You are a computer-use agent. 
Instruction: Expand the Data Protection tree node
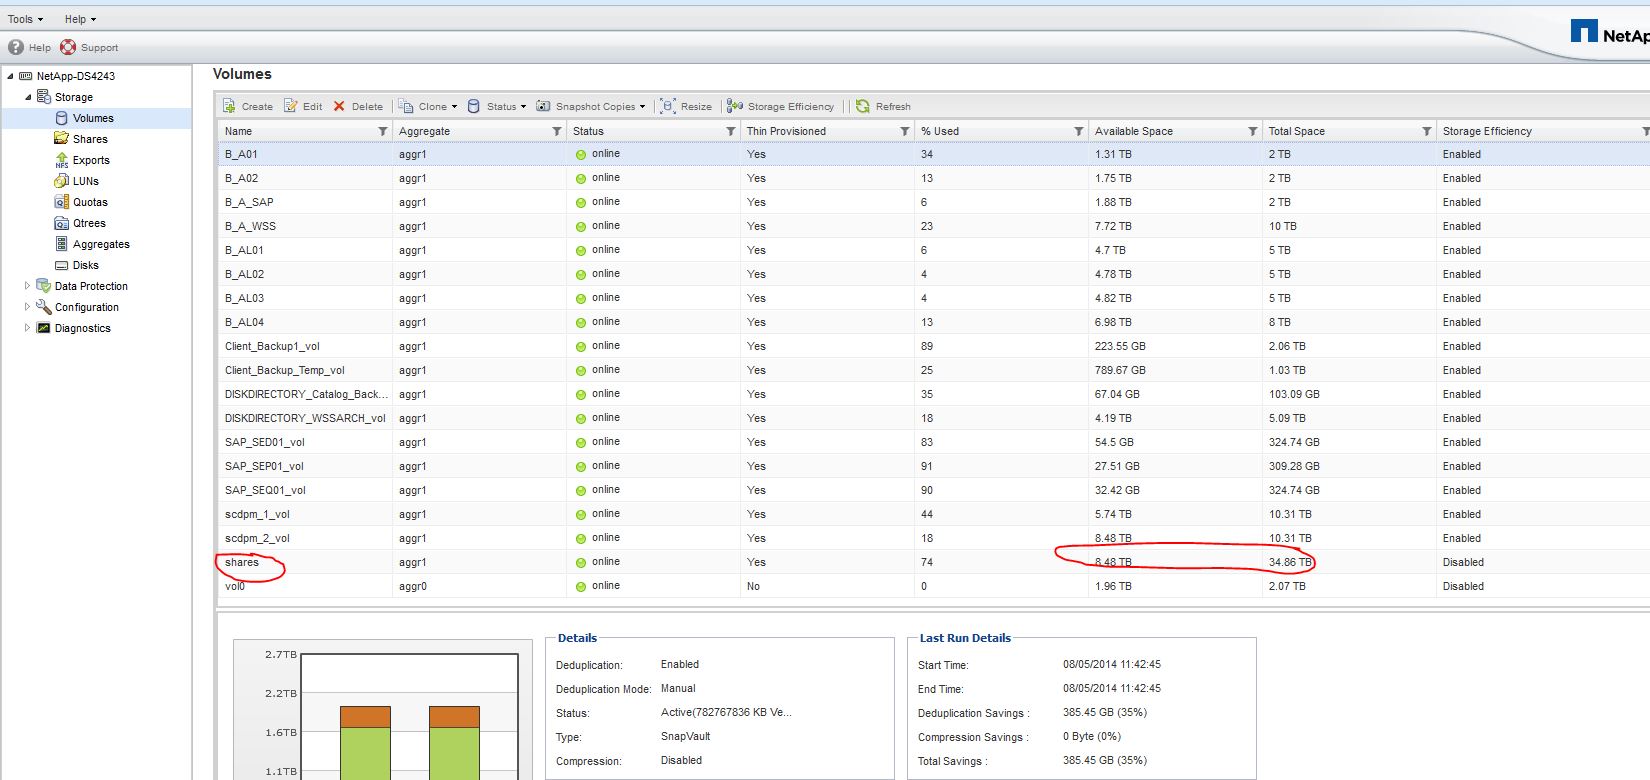coord(27,286)
